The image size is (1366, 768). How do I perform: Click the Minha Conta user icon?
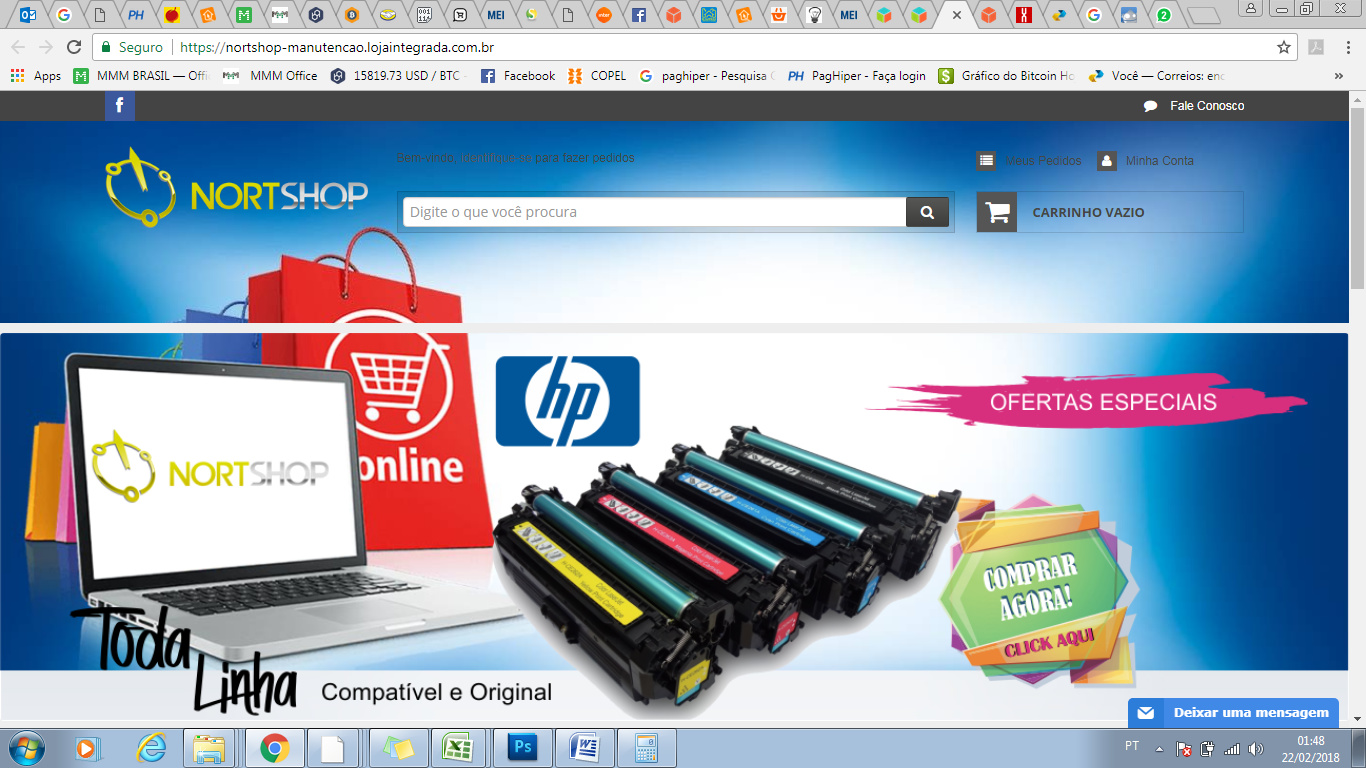1107,160
